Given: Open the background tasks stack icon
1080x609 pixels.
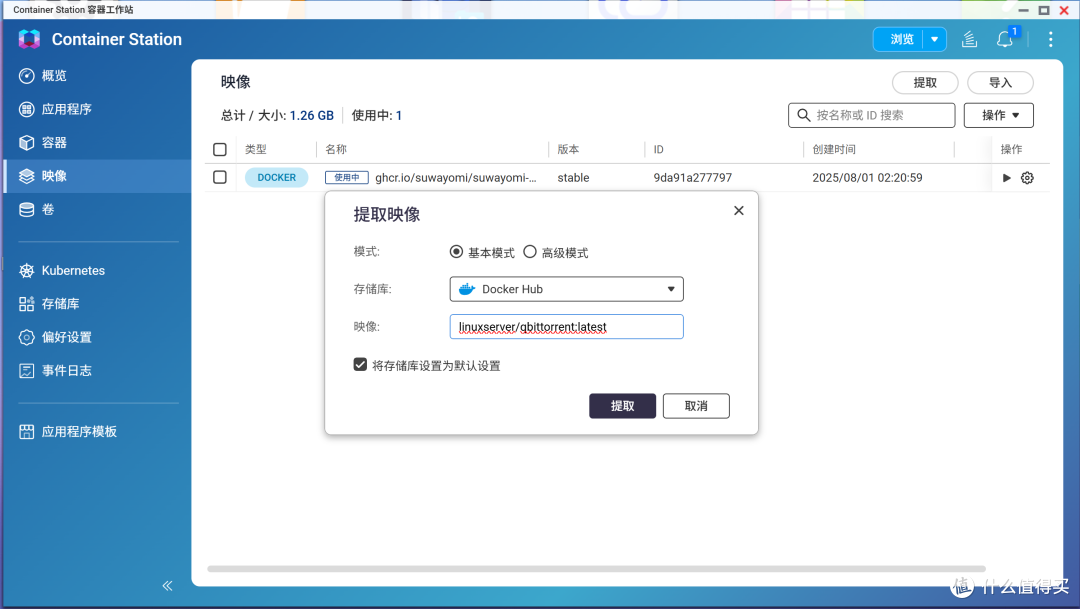Looking at the screenshot, I should pyautogui.click(x=969, y=39).
